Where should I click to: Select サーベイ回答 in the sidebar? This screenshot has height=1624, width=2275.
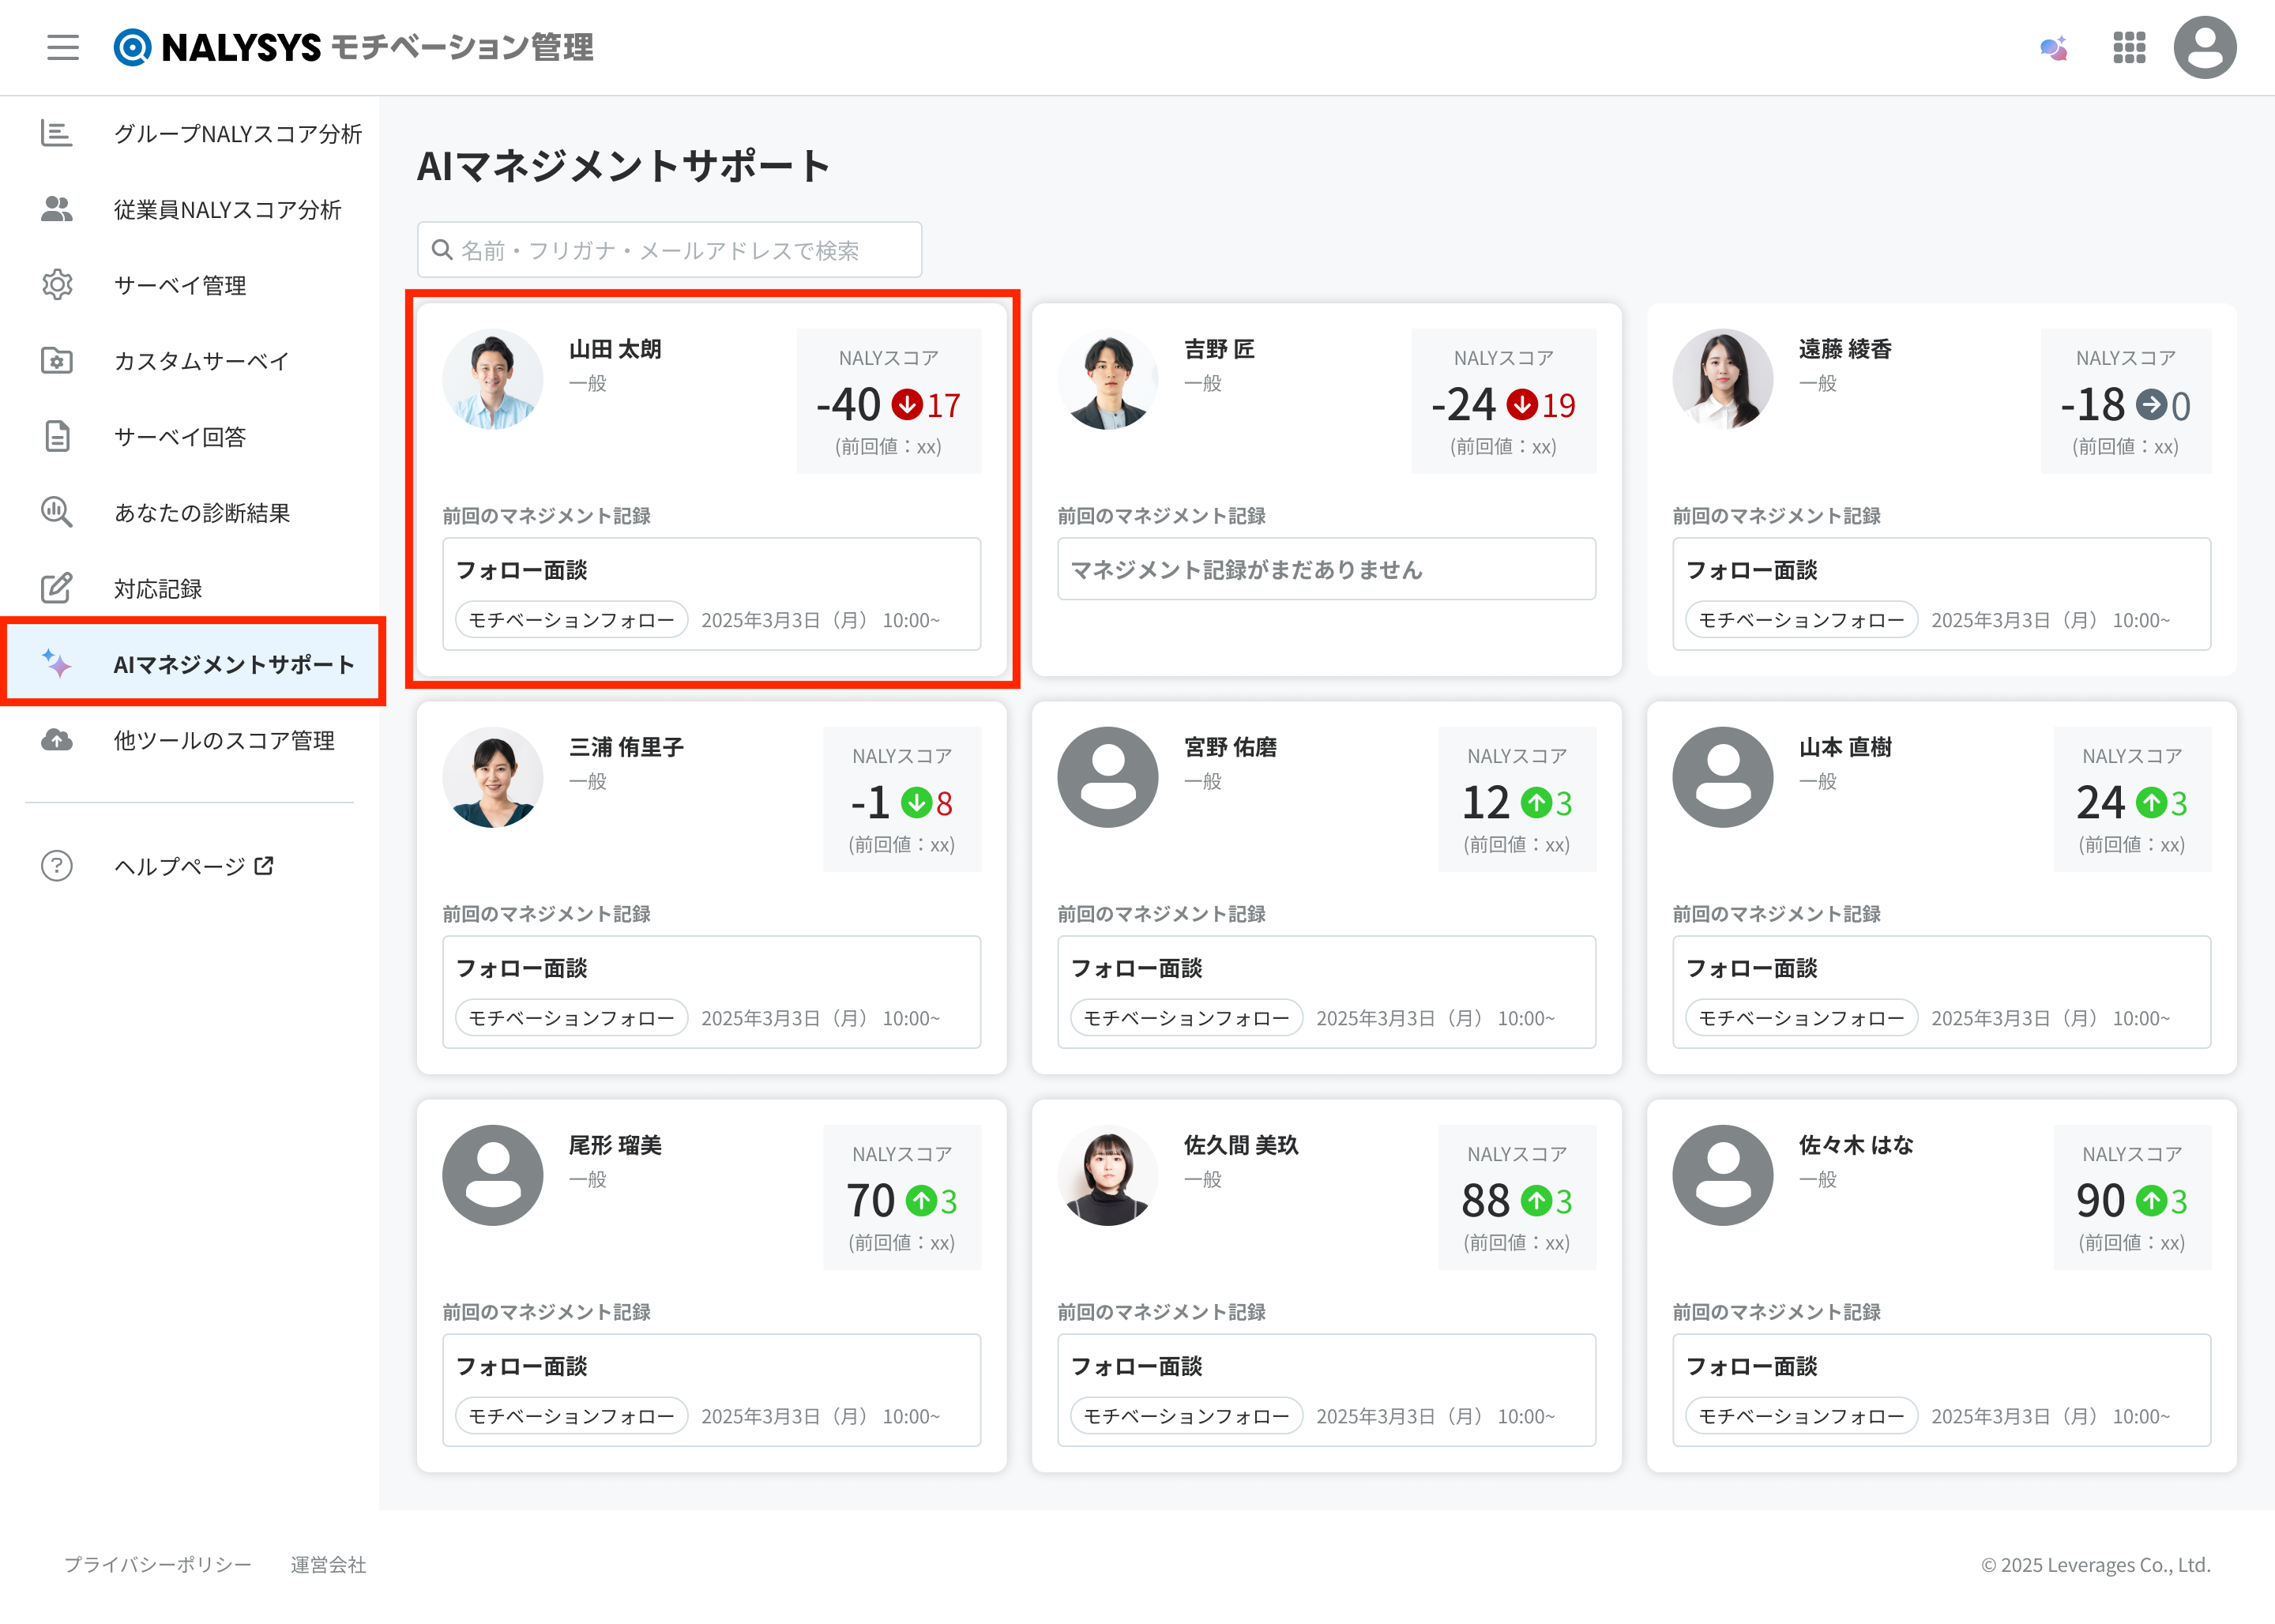(180, 437)
